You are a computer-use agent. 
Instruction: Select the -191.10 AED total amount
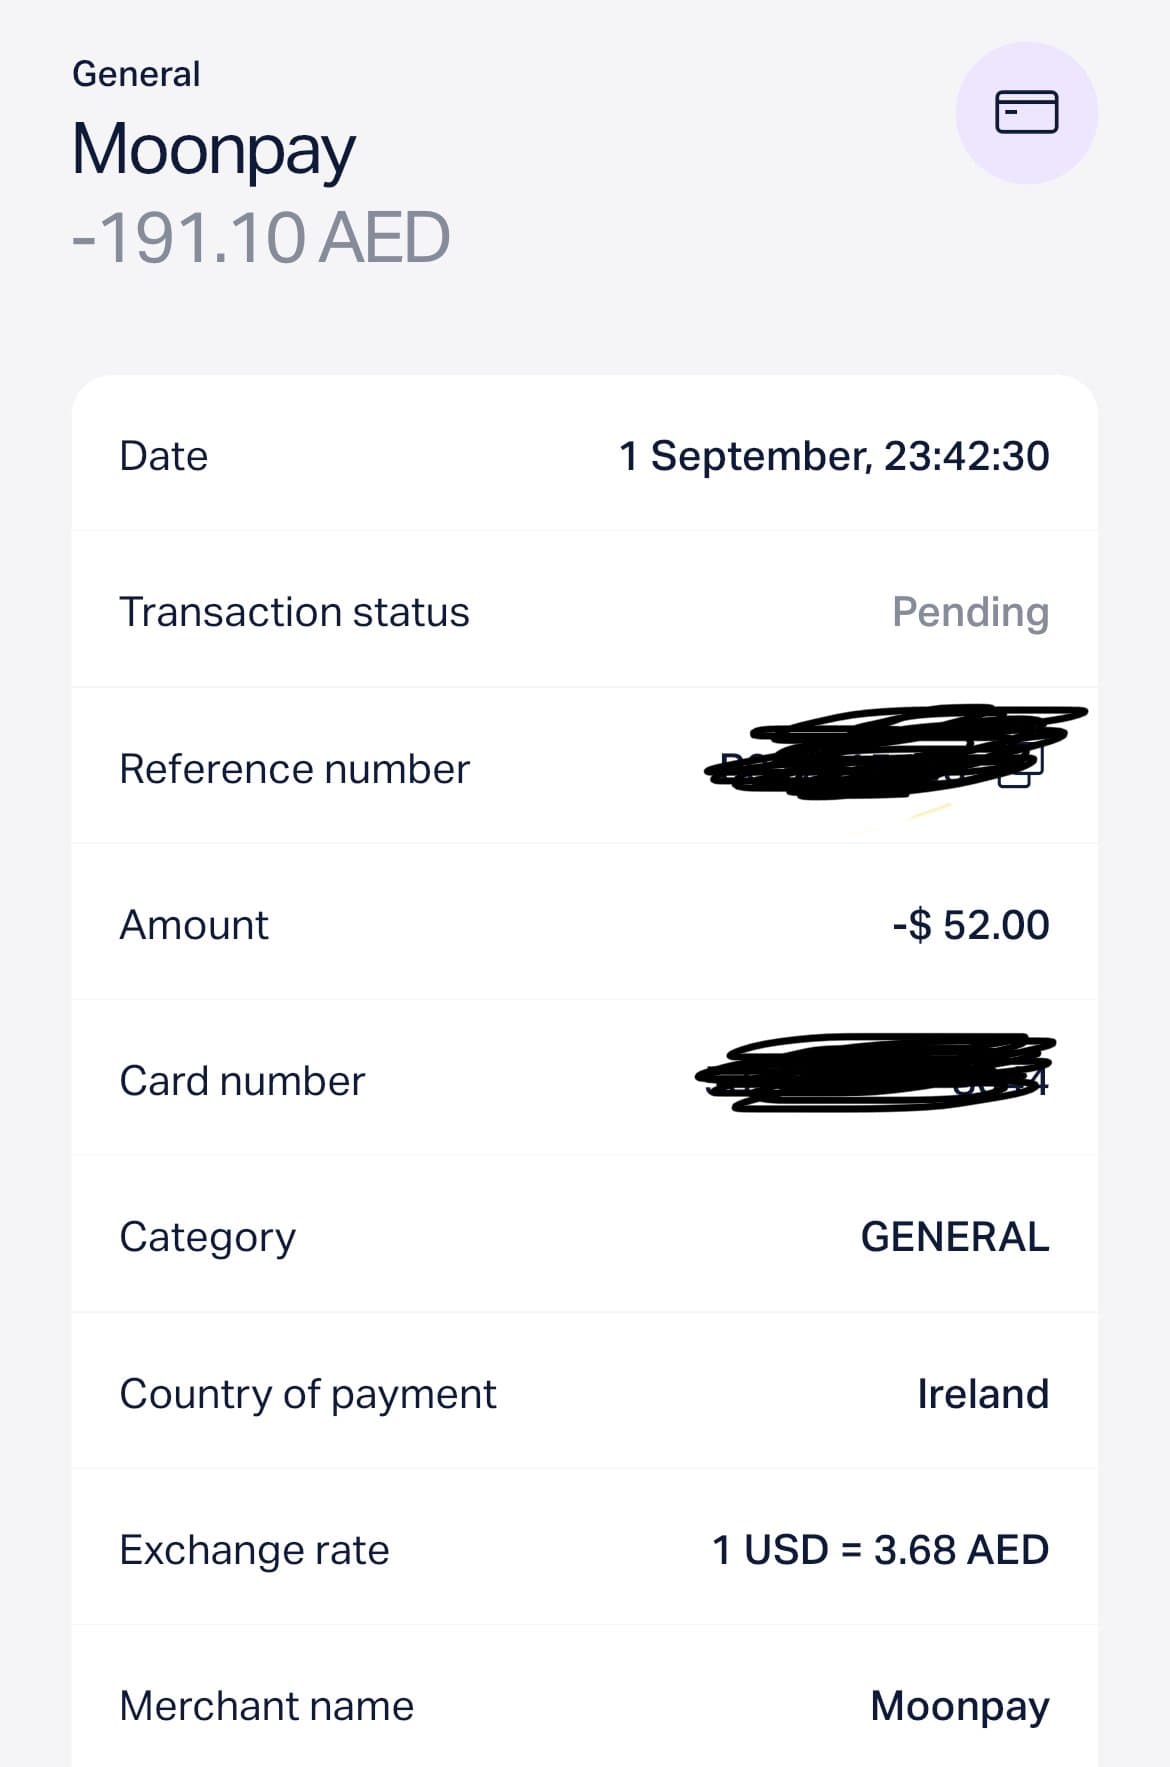coord(261,239)
